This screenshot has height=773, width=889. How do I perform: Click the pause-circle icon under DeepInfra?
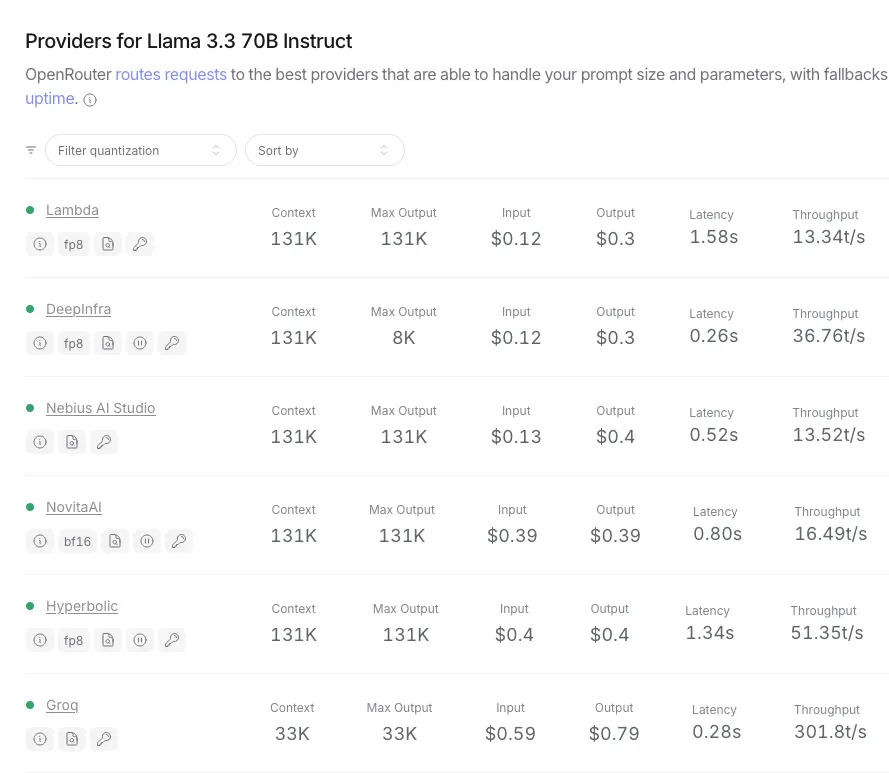click(140, 343)
